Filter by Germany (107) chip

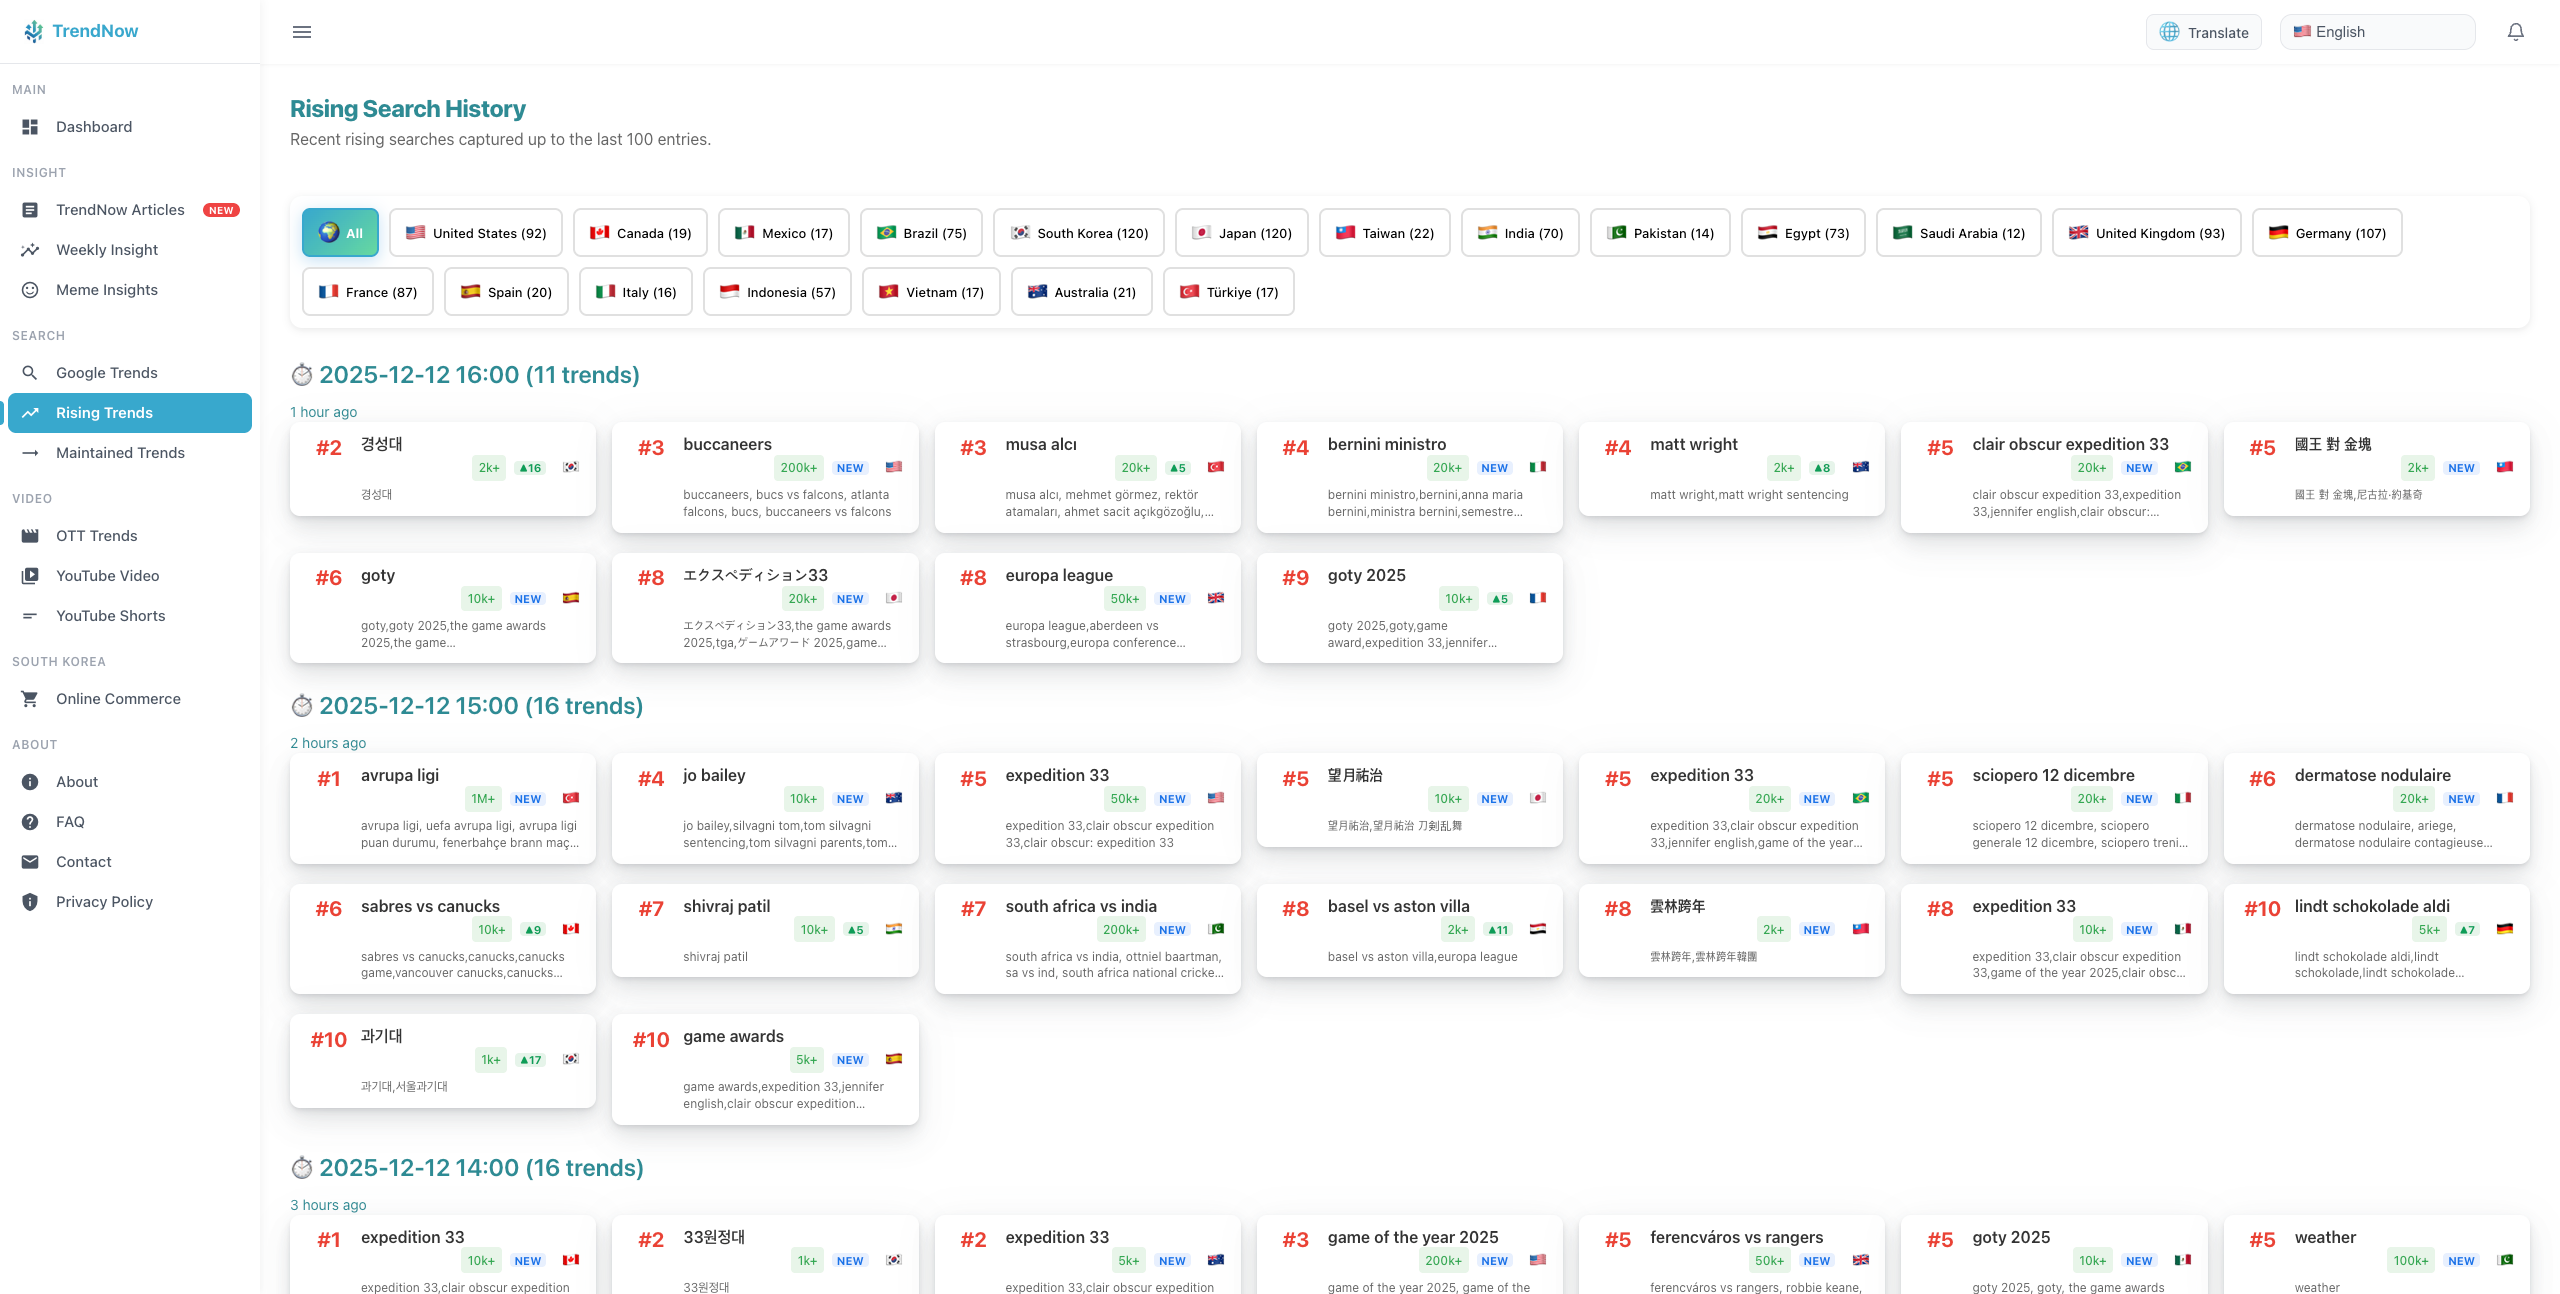(x=2326, y=233)
